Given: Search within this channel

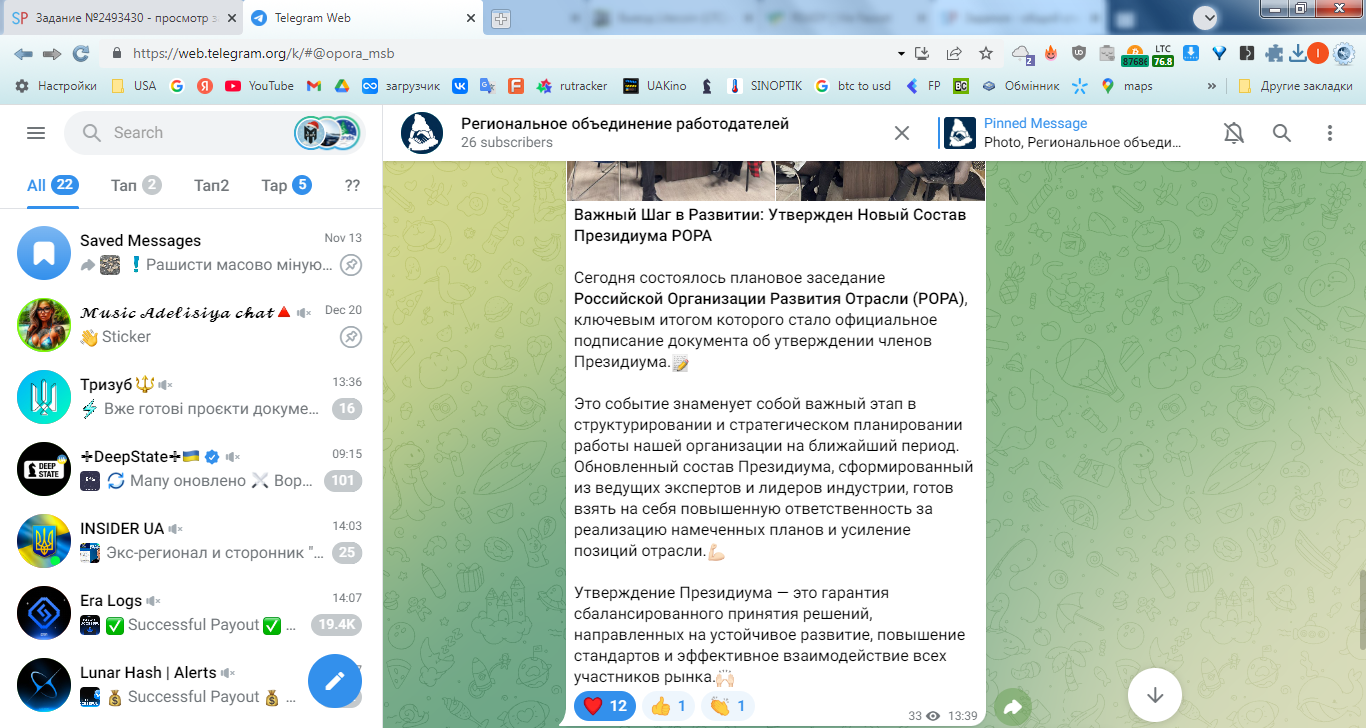Looking at the screenshot, I should [x=1282, y=133].
